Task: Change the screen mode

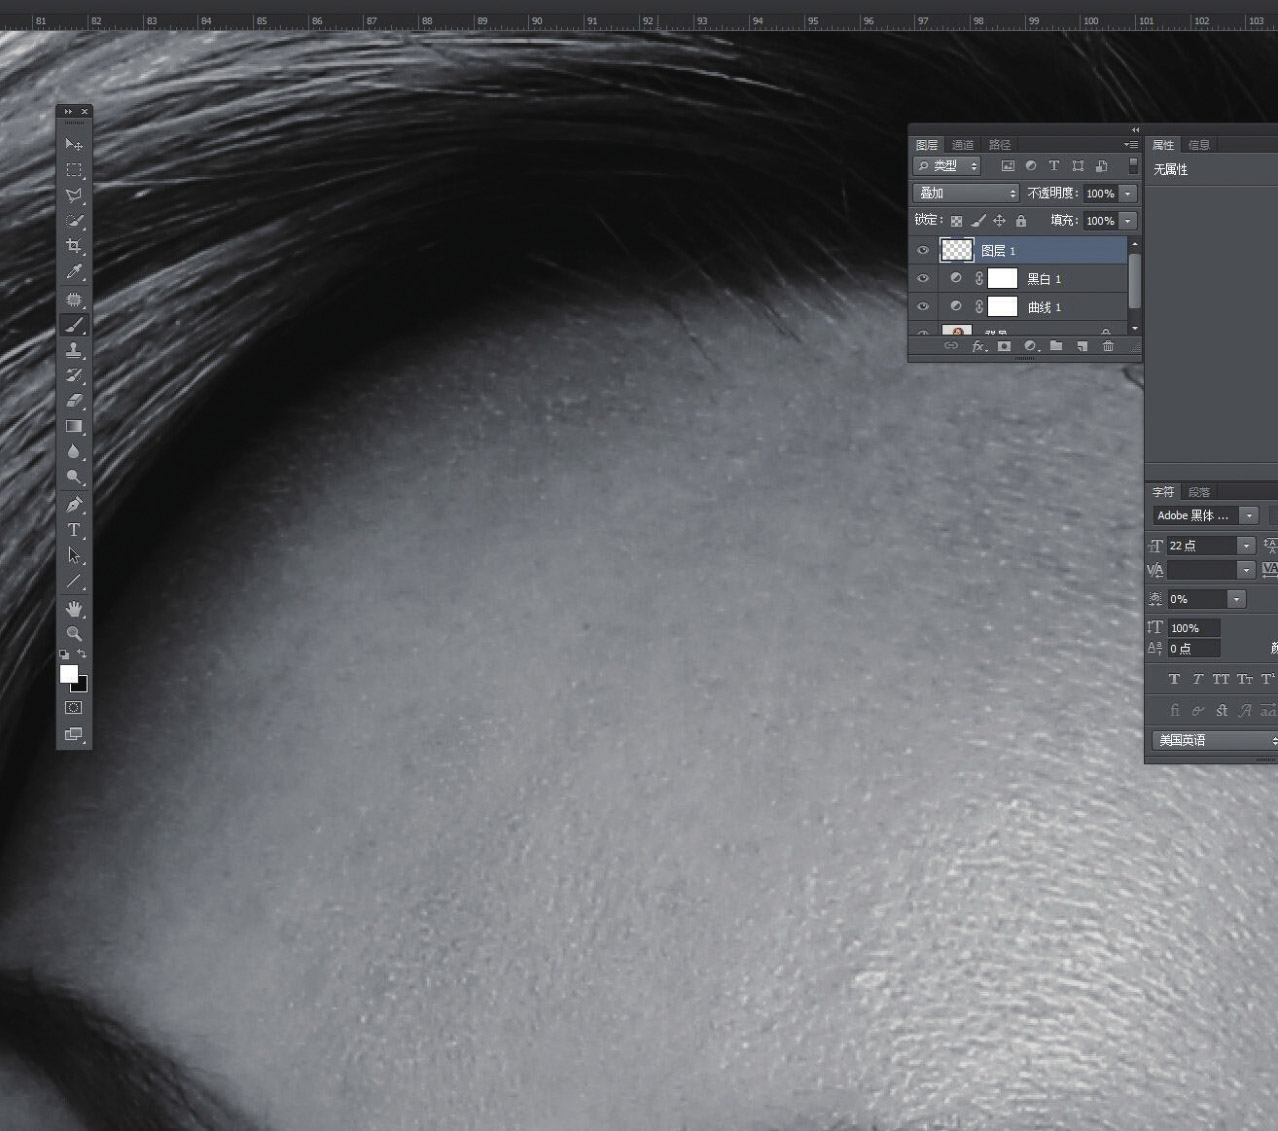Action: click(74, 734)
